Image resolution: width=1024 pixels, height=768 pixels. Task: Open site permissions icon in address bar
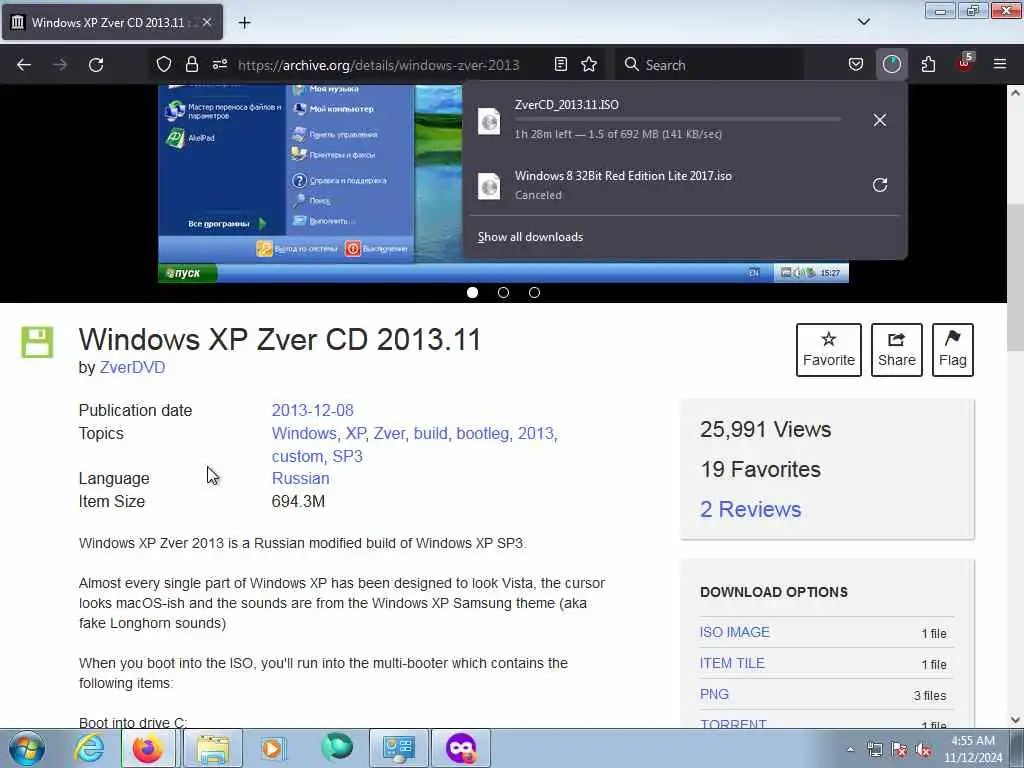(x=219, y=64)
